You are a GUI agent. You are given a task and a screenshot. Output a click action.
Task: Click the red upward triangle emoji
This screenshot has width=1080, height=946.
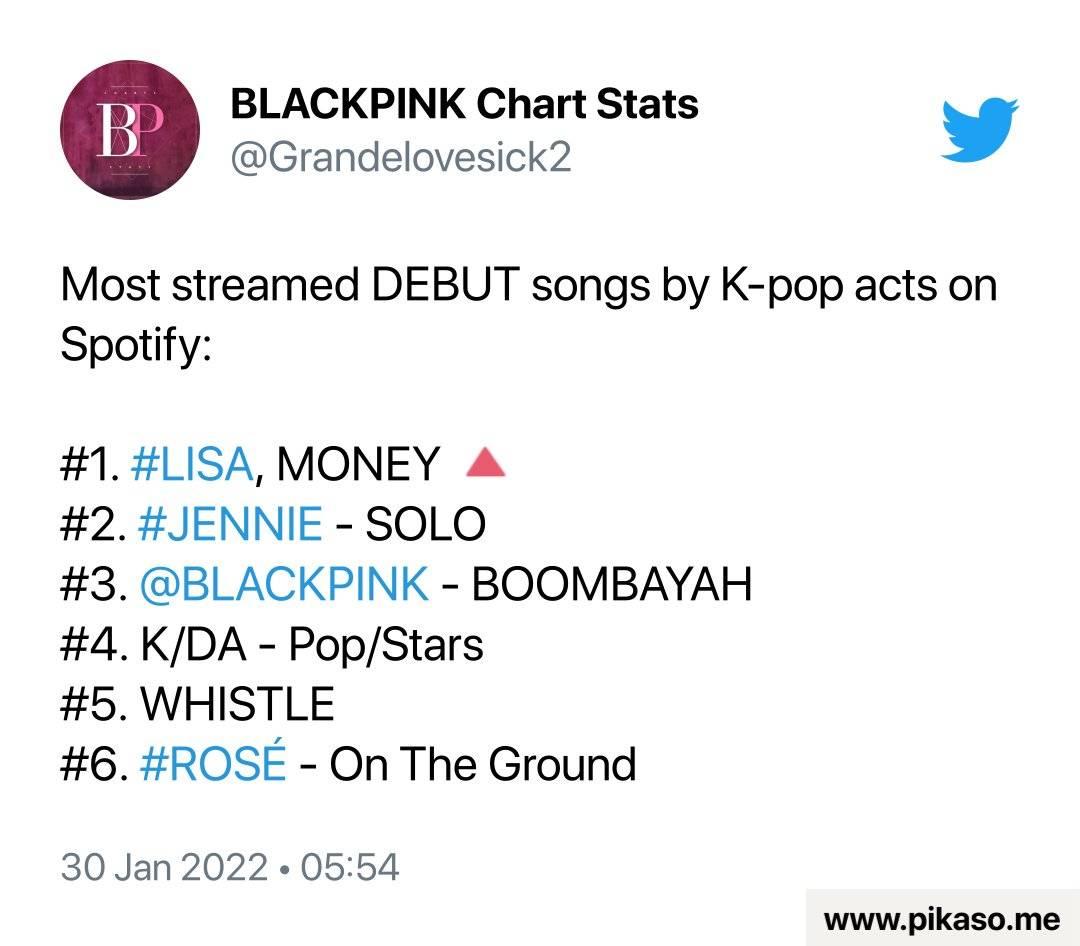[486, 462]
